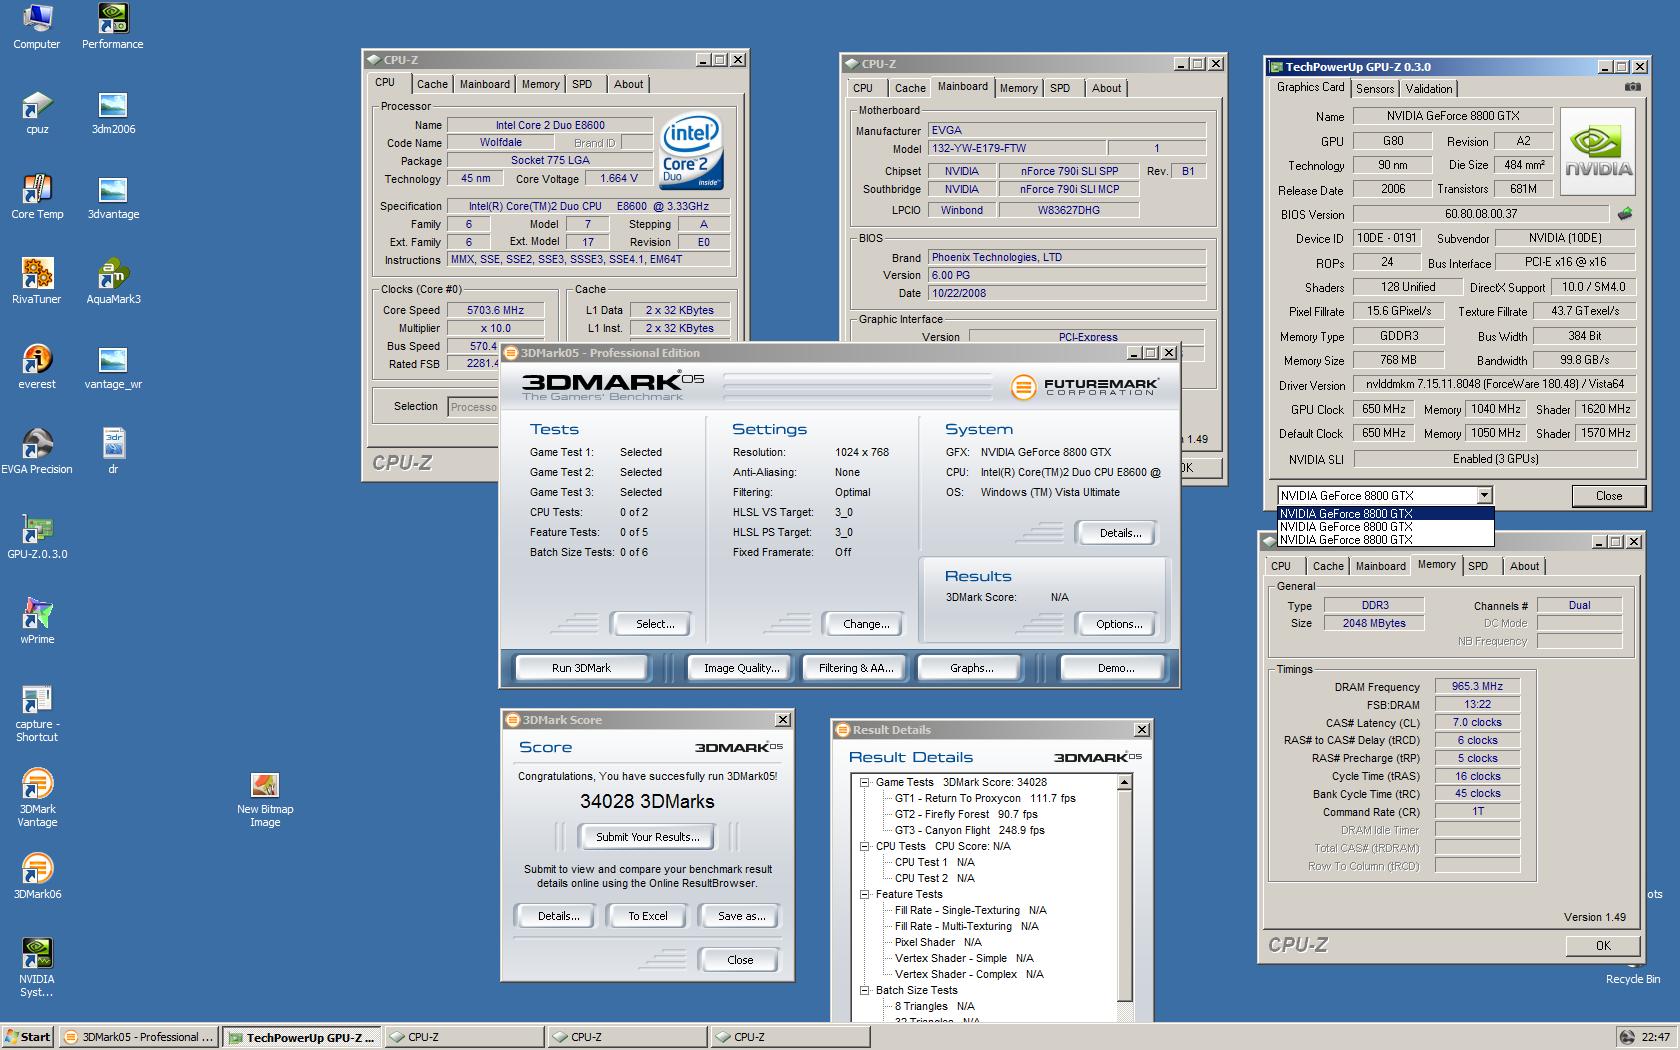Select GT2 - Firefly Forest result row

(x=965, y=814)
